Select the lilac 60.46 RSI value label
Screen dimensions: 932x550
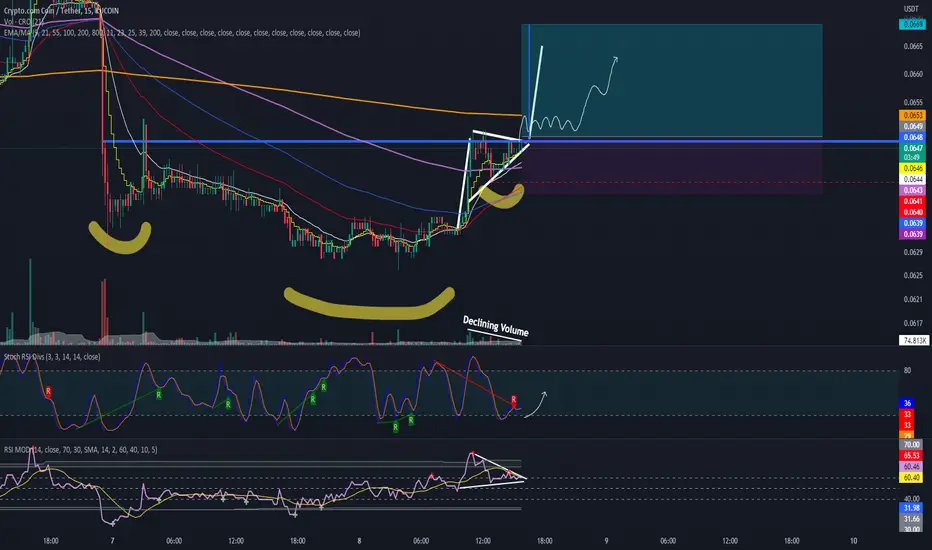pyautogui.click(x=912, y=467)
